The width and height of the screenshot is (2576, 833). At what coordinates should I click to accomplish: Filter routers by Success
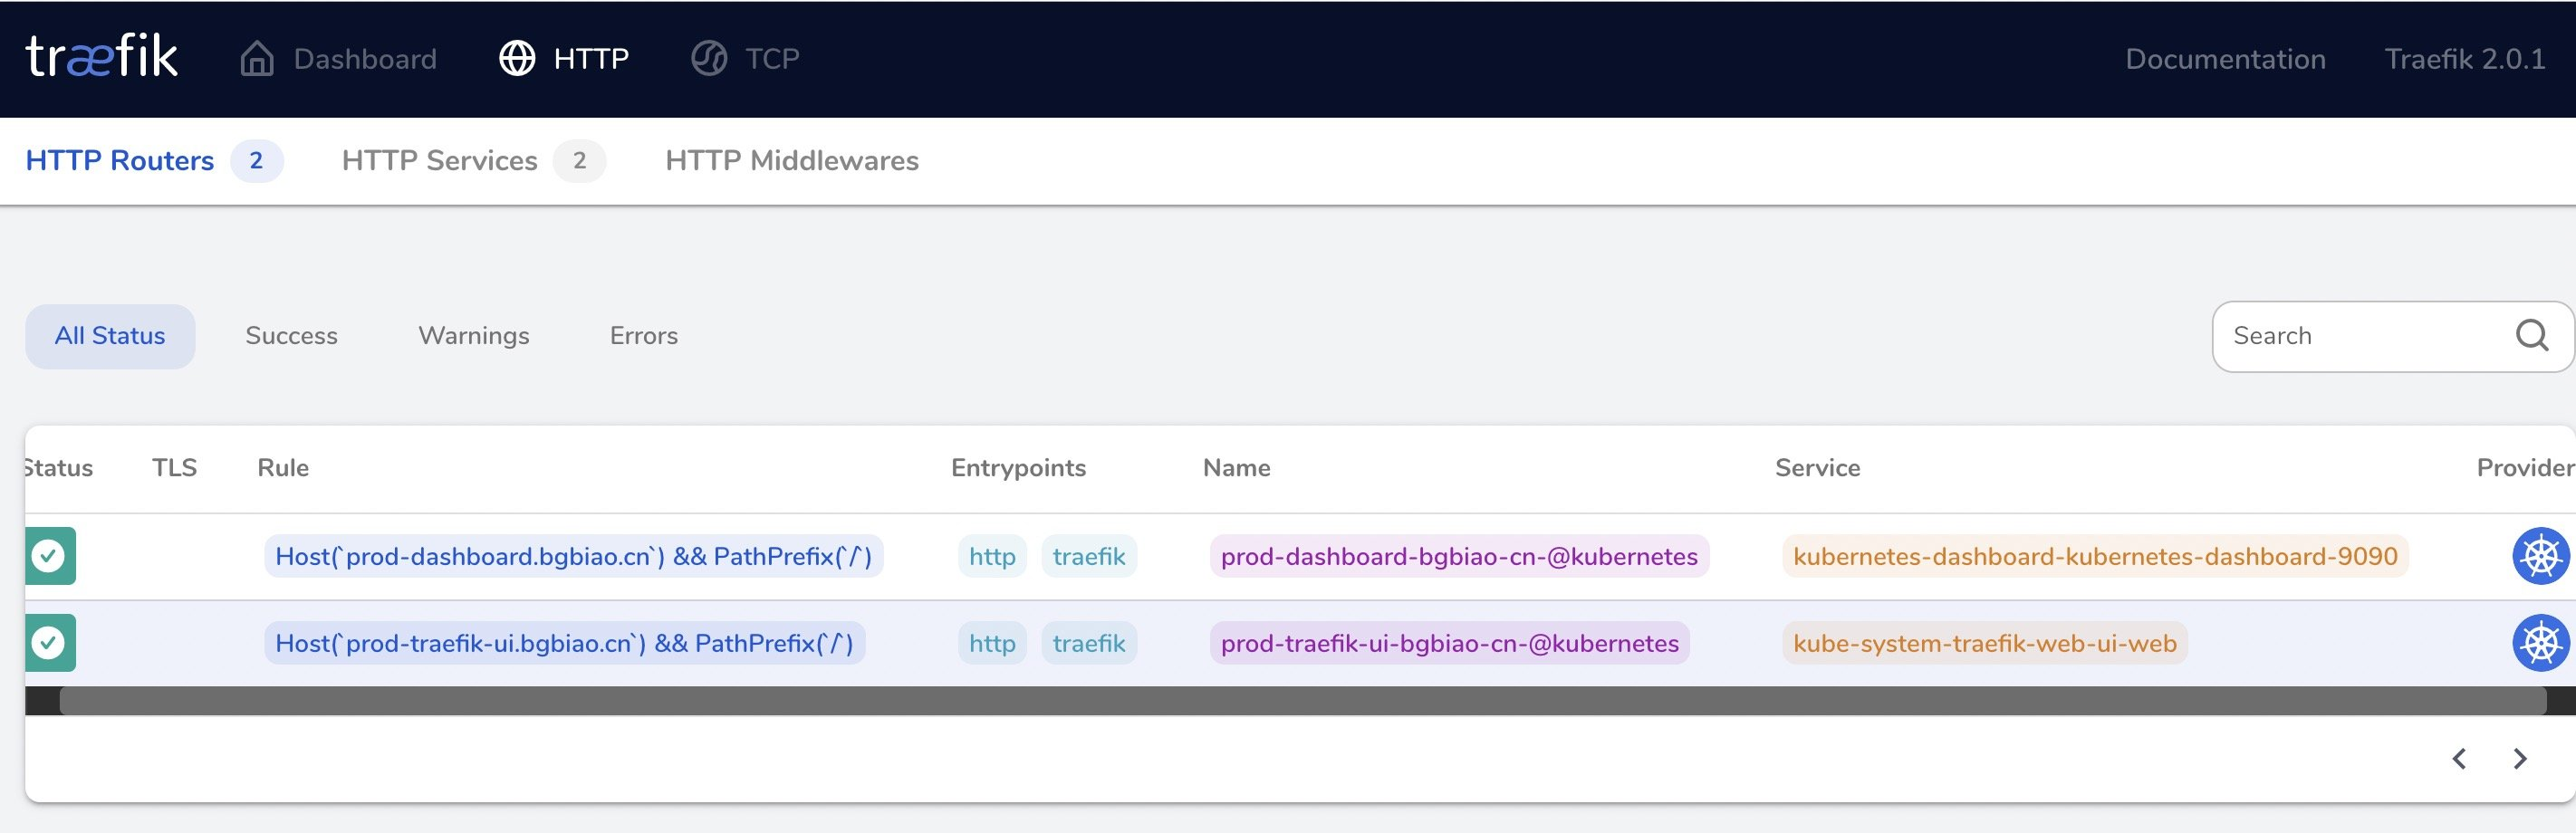tap(291, 336)
